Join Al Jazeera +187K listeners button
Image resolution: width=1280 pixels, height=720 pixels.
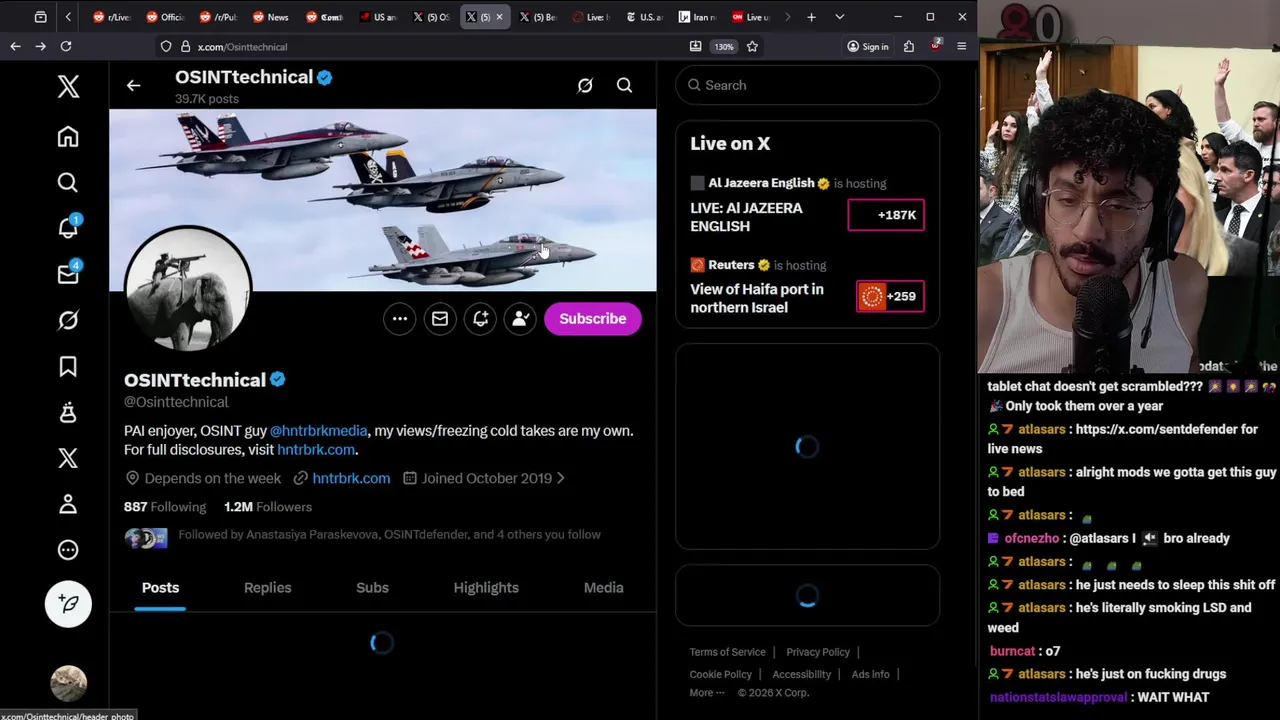886,215
